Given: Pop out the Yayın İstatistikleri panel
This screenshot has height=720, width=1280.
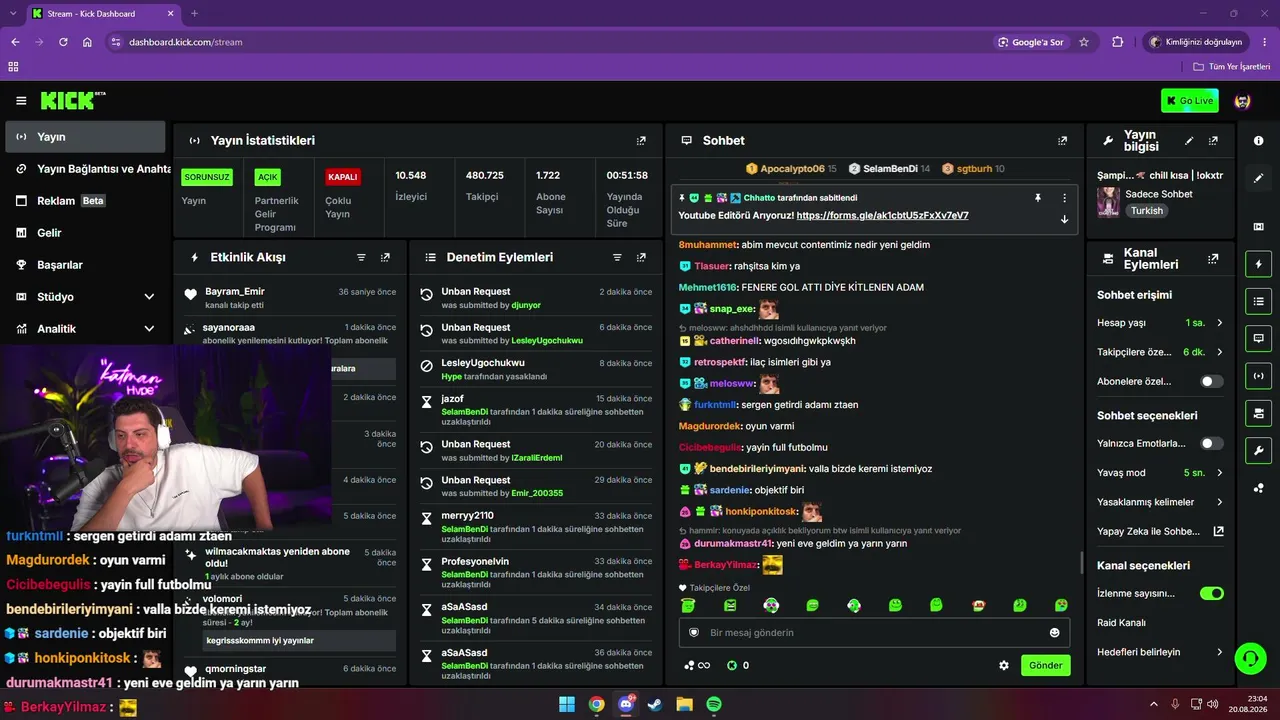Looking at the screenshot, I should [641, 141].
